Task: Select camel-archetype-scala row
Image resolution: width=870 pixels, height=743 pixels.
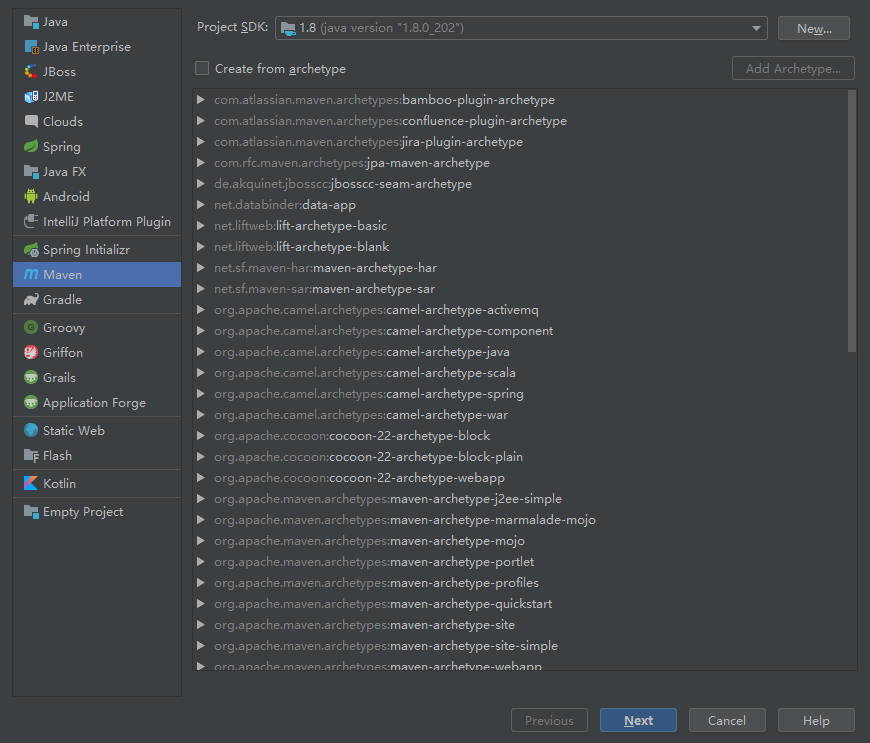Action: tap(365, 373)
